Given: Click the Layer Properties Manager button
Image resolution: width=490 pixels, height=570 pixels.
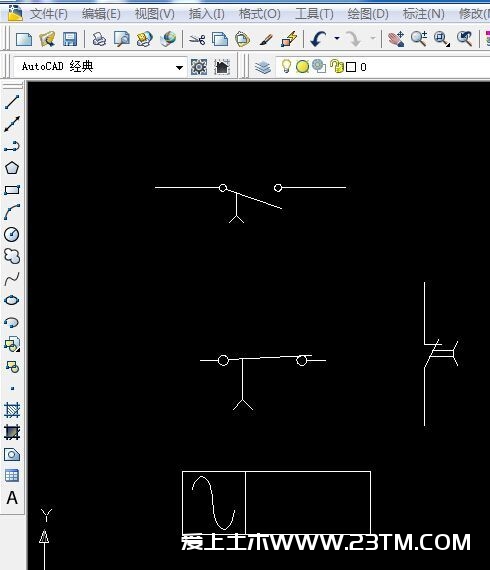Looking at the screenshot, I should tap(263, 67).
